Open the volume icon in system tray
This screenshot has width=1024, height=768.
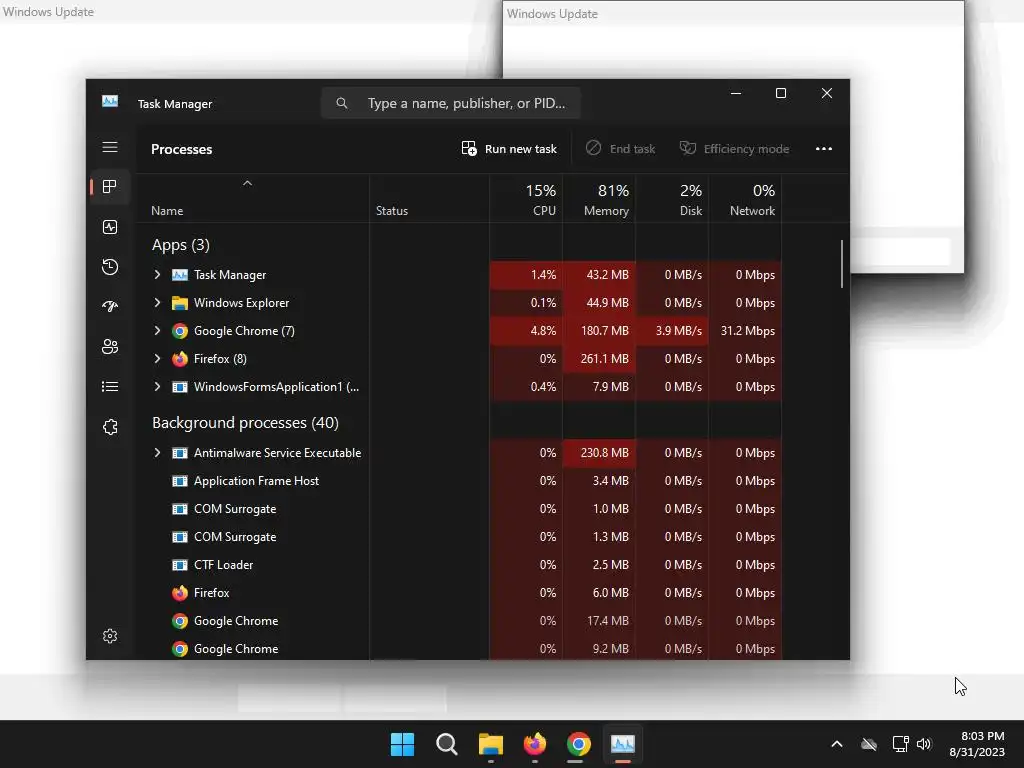click(924, 744)
